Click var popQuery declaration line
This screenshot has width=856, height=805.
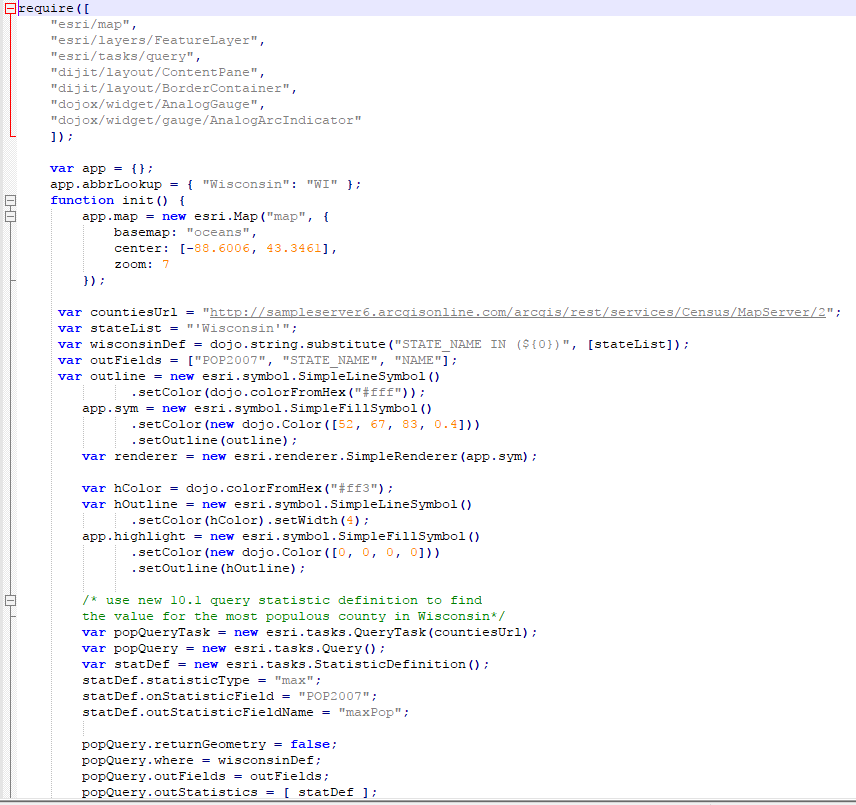click(234, 648)
